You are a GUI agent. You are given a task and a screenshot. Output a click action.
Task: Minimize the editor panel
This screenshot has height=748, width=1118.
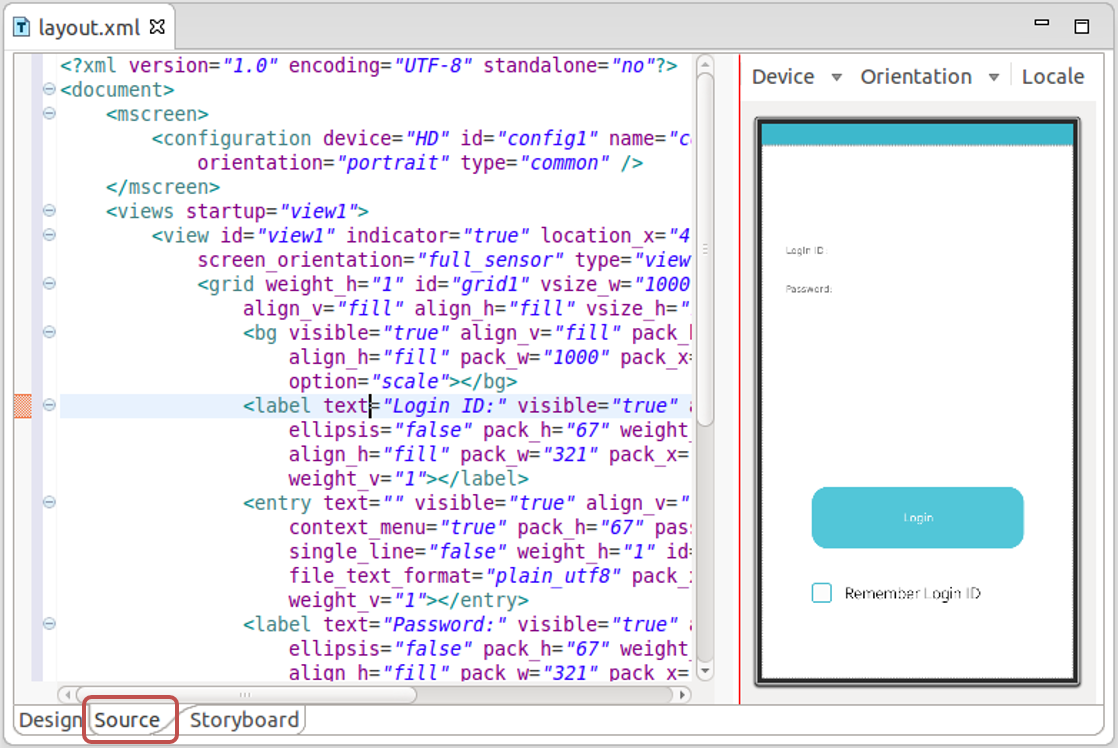(1042, 23)
